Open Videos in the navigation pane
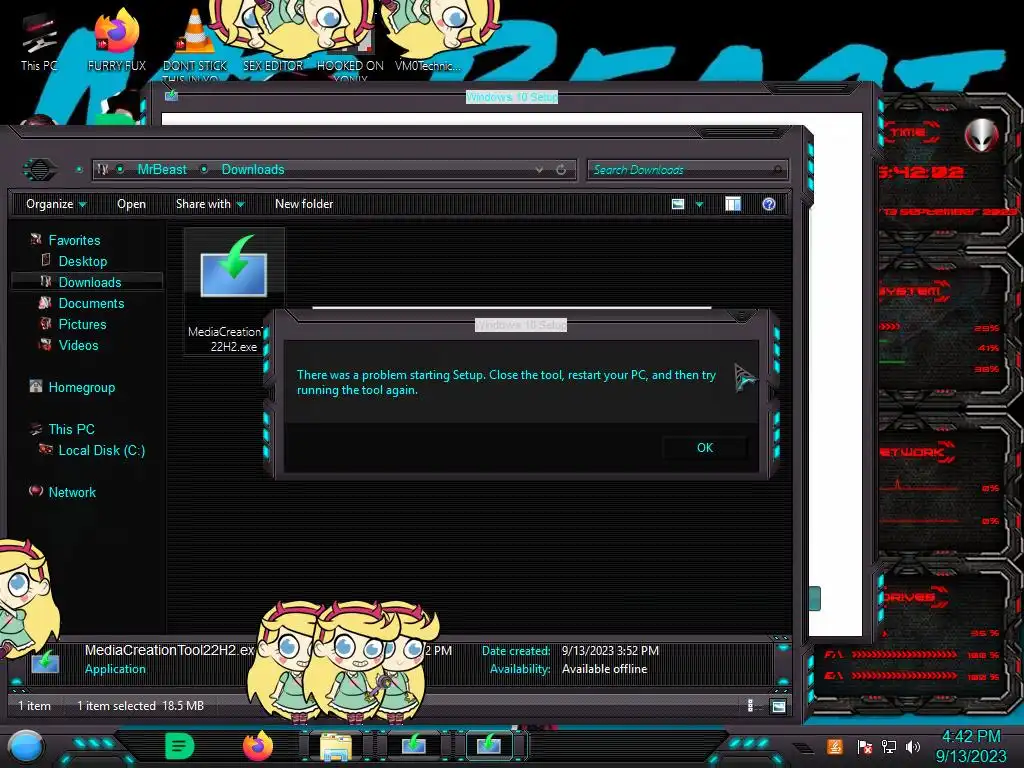Screen dimensions: 1024x768 point(78,345)
